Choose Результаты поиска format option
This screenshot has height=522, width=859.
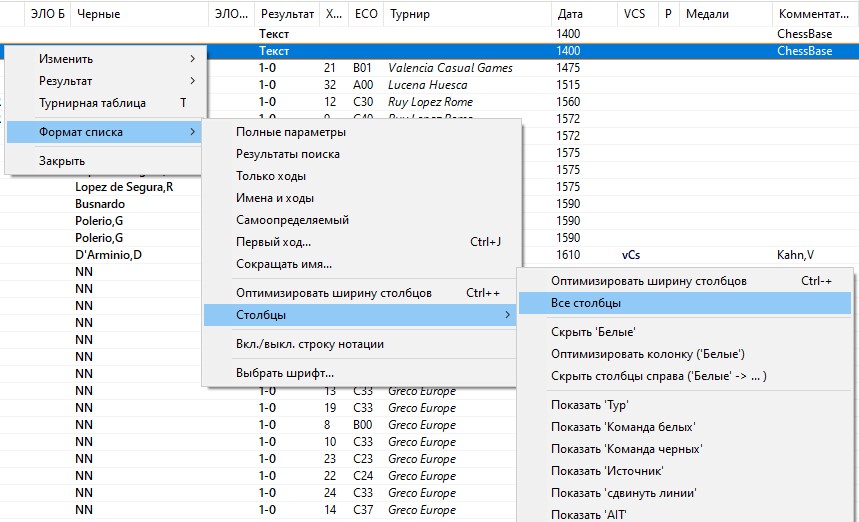point(360,154)
